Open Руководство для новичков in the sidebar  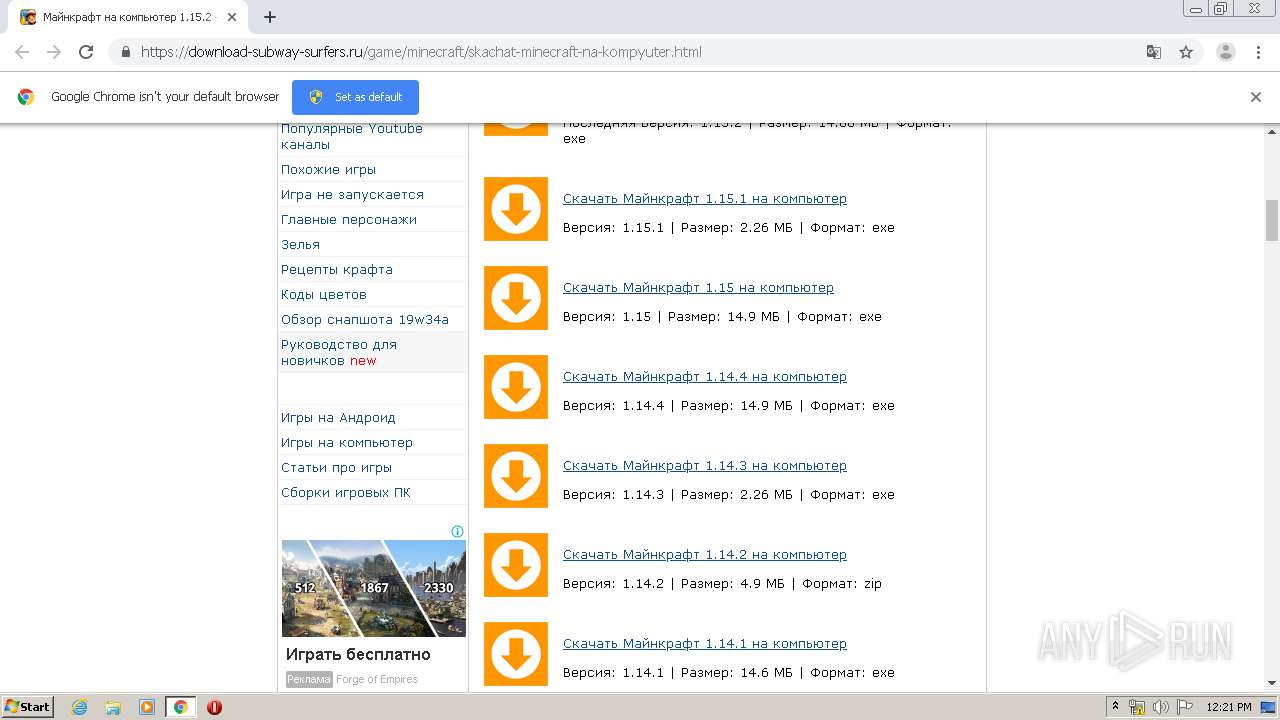point(339,352)
